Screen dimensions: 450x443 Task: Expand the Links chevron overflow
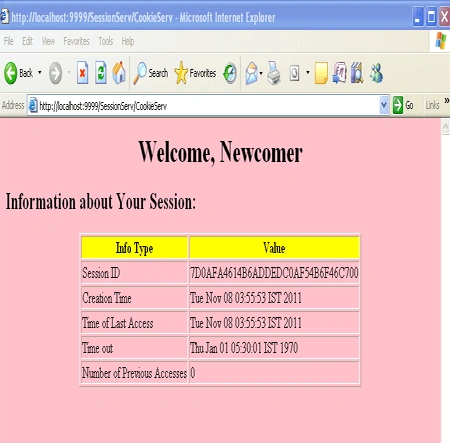point(447,100)
